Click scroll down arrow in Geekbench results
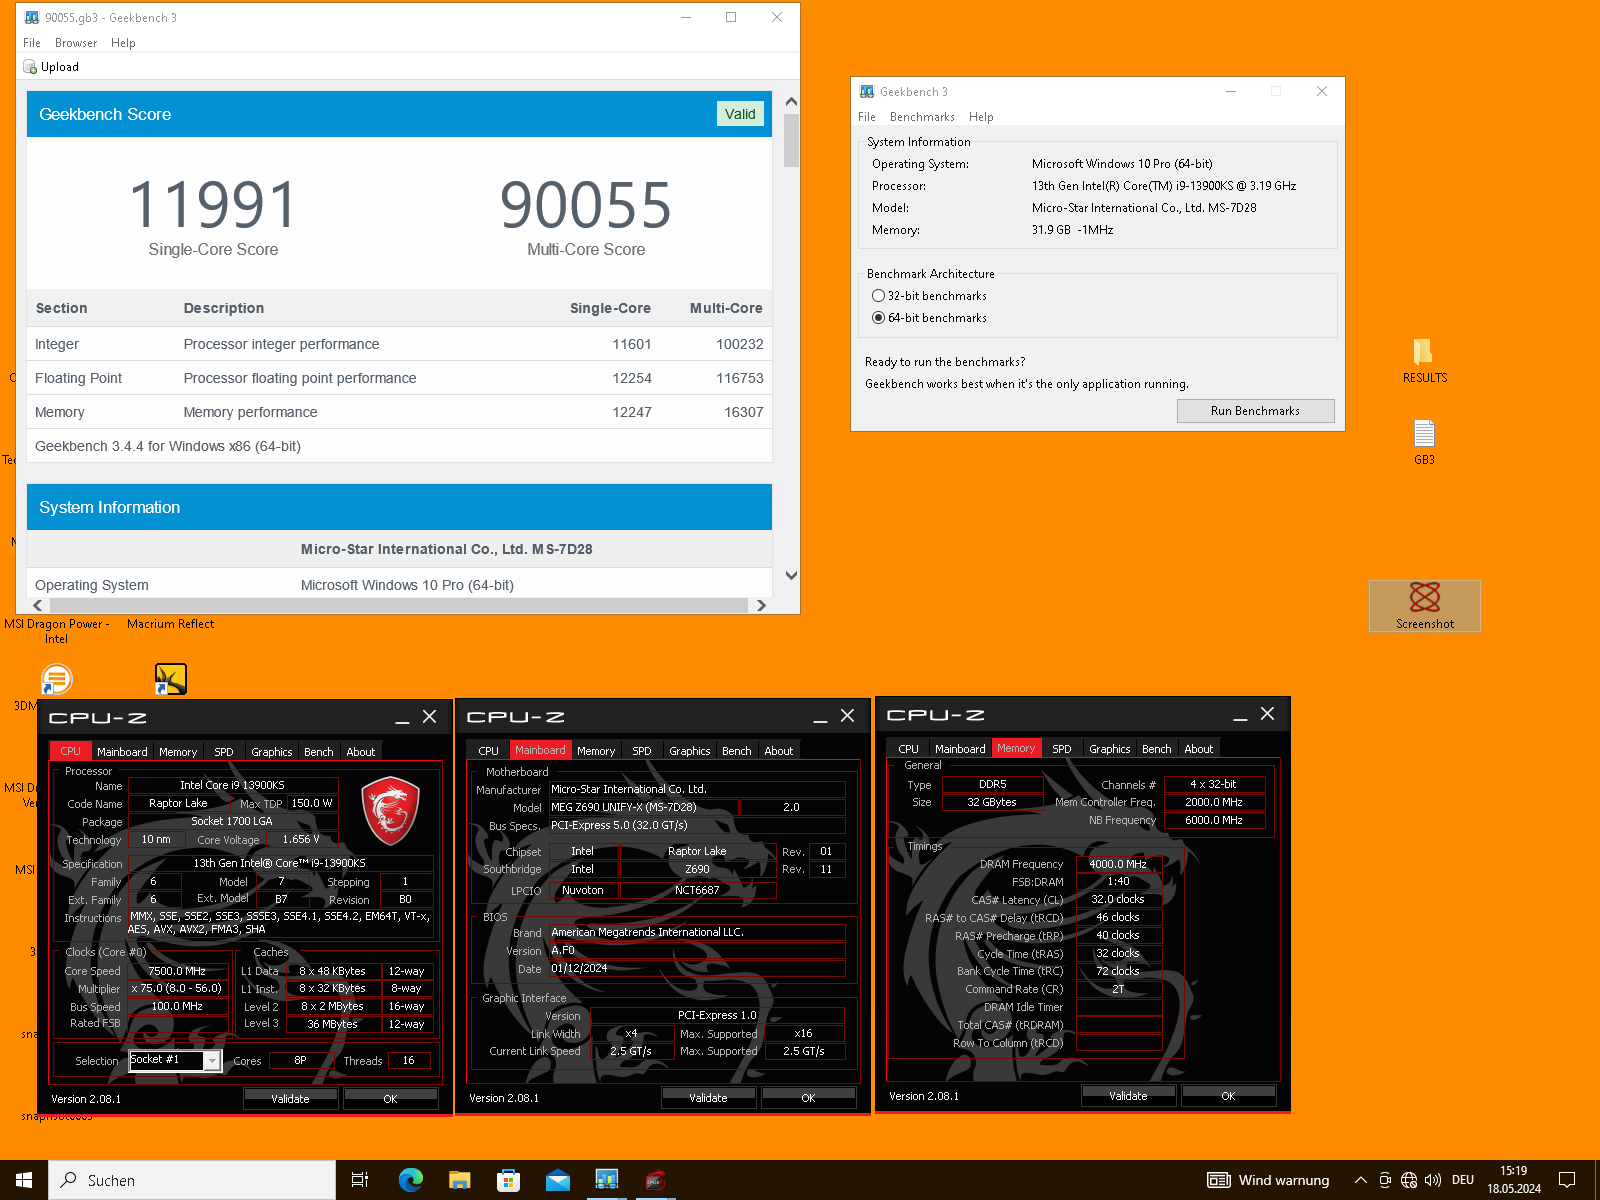1600x1200 pixels. point(791,575)
